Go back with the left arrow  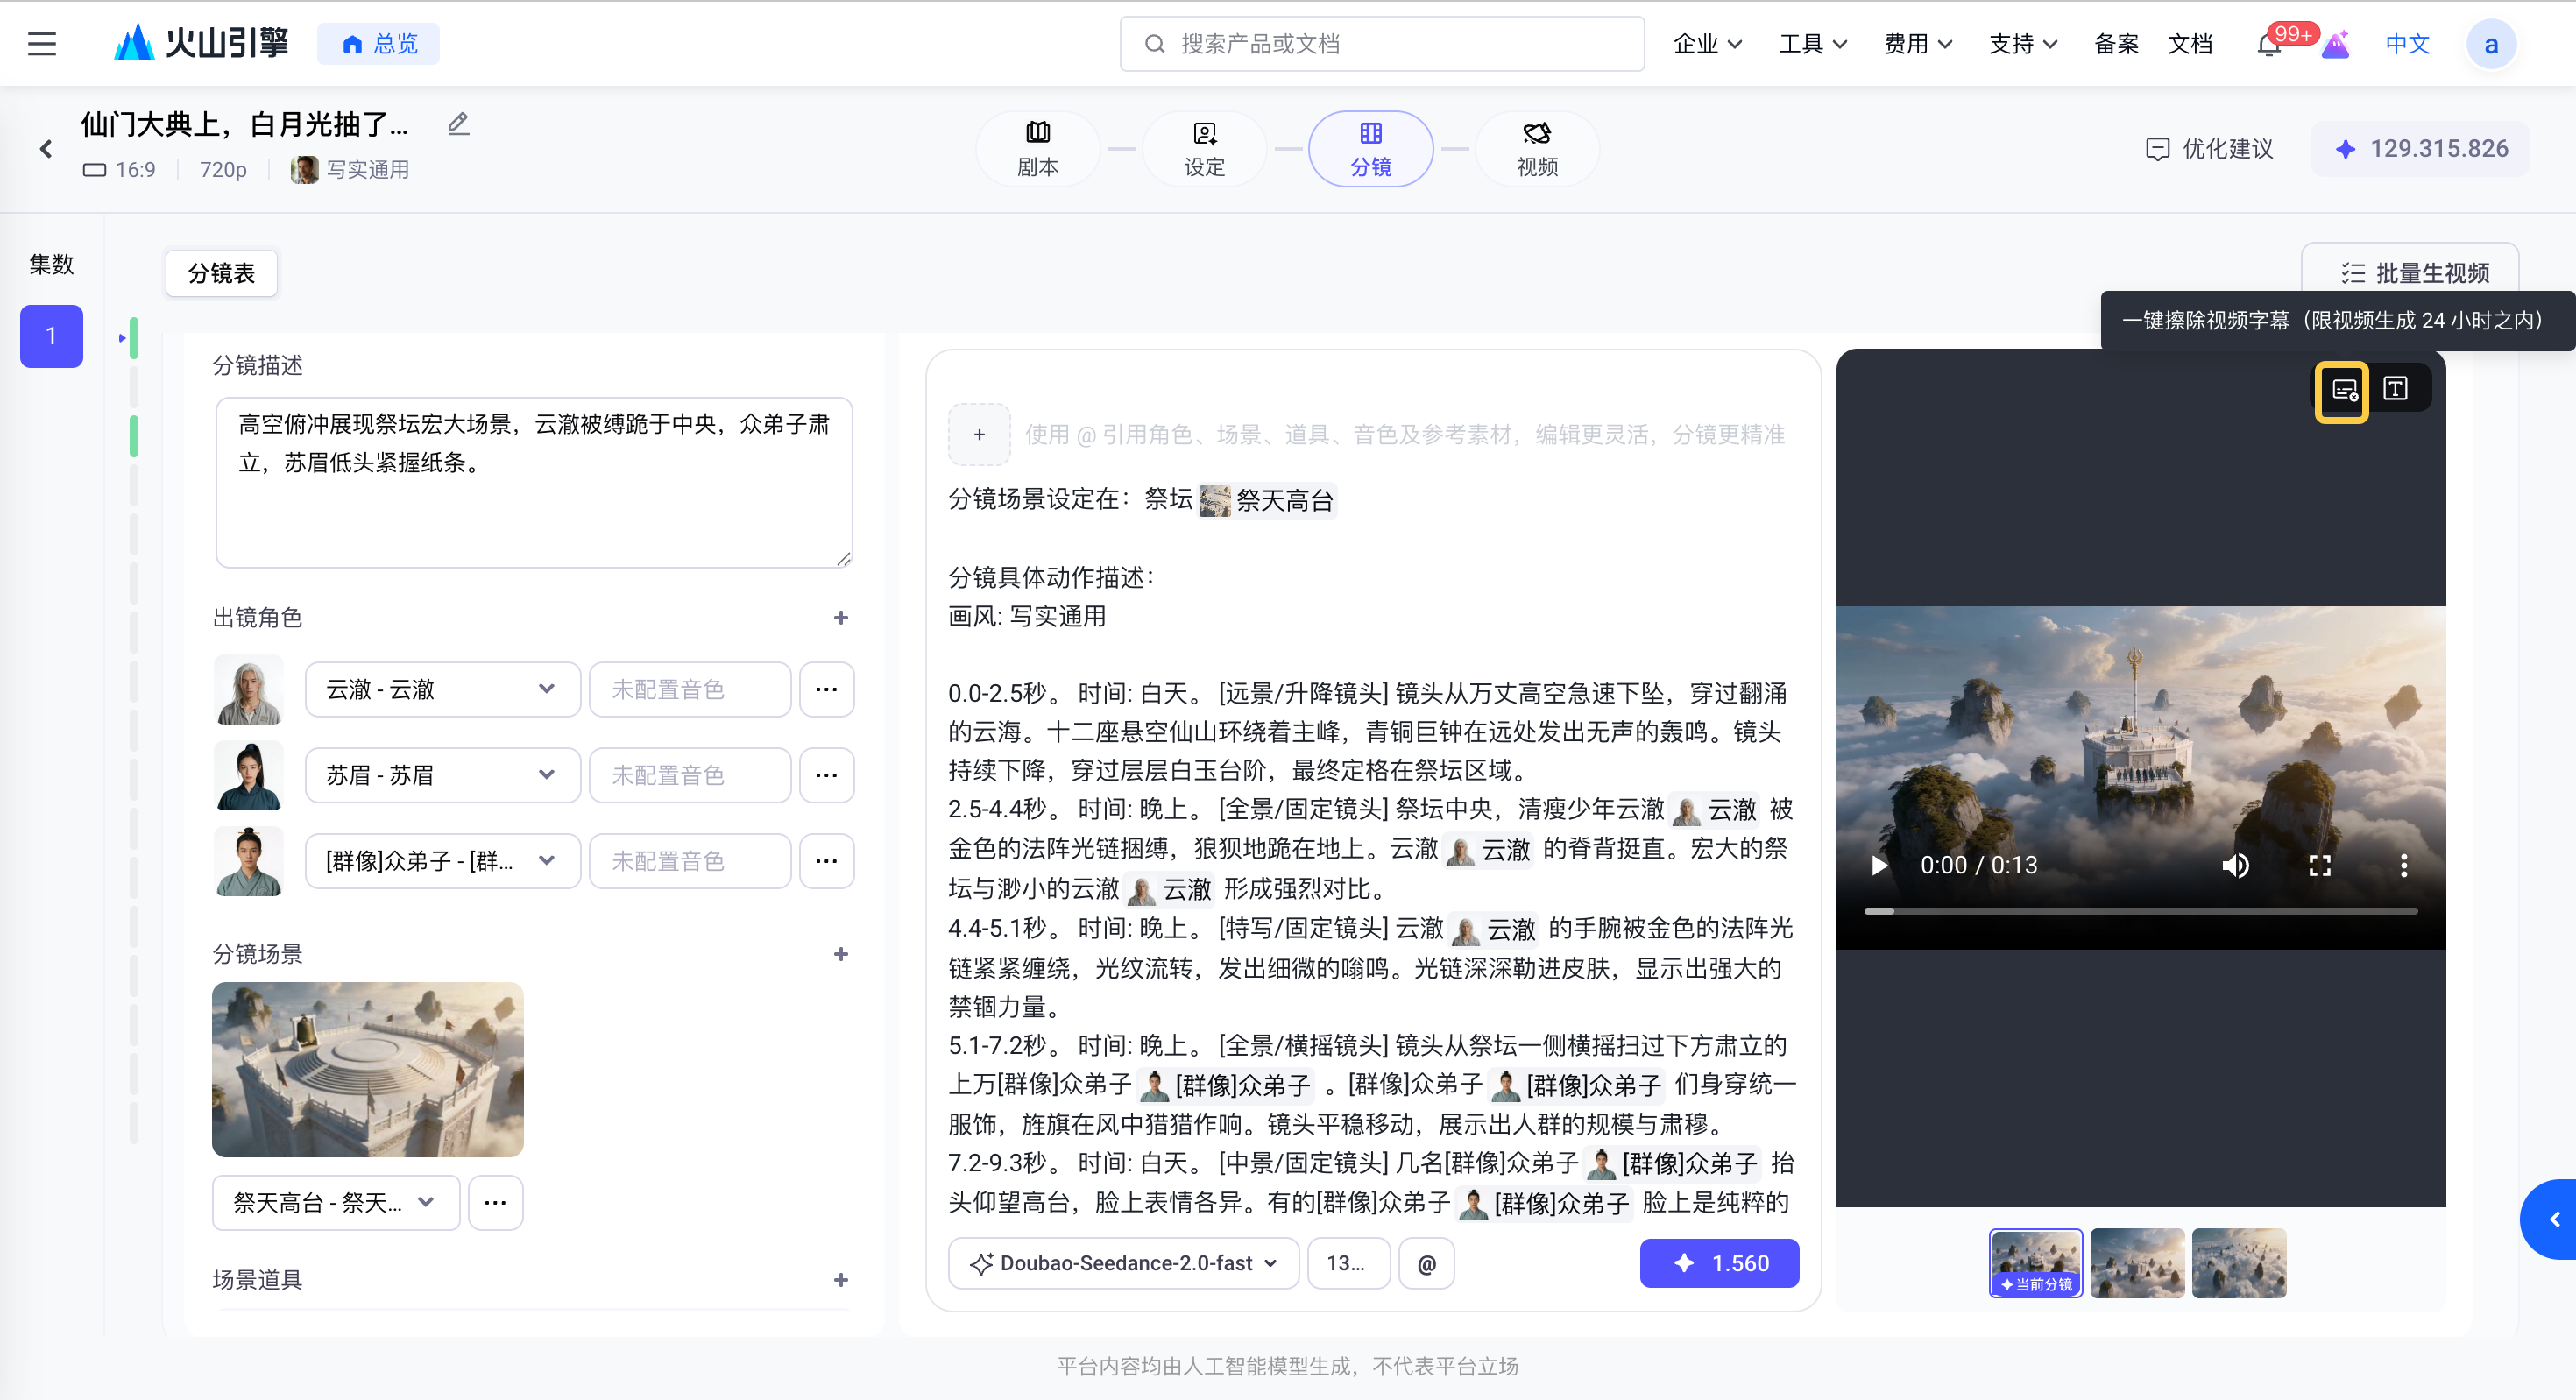45,149
